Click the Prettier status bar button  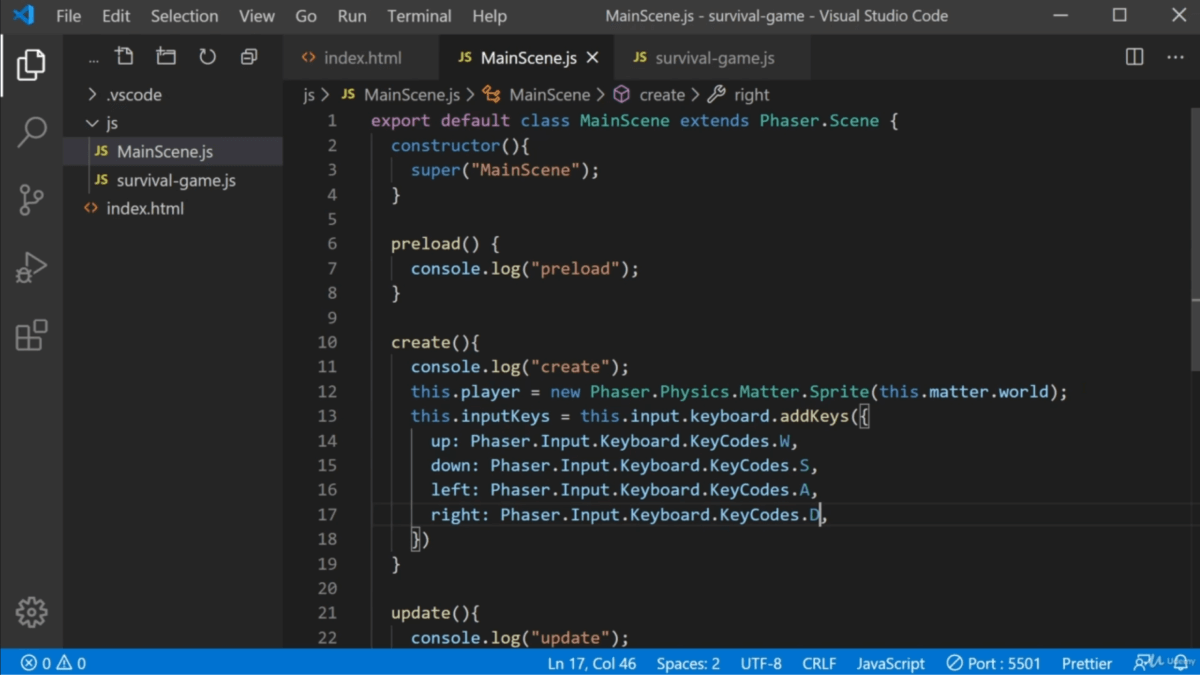1086,663
